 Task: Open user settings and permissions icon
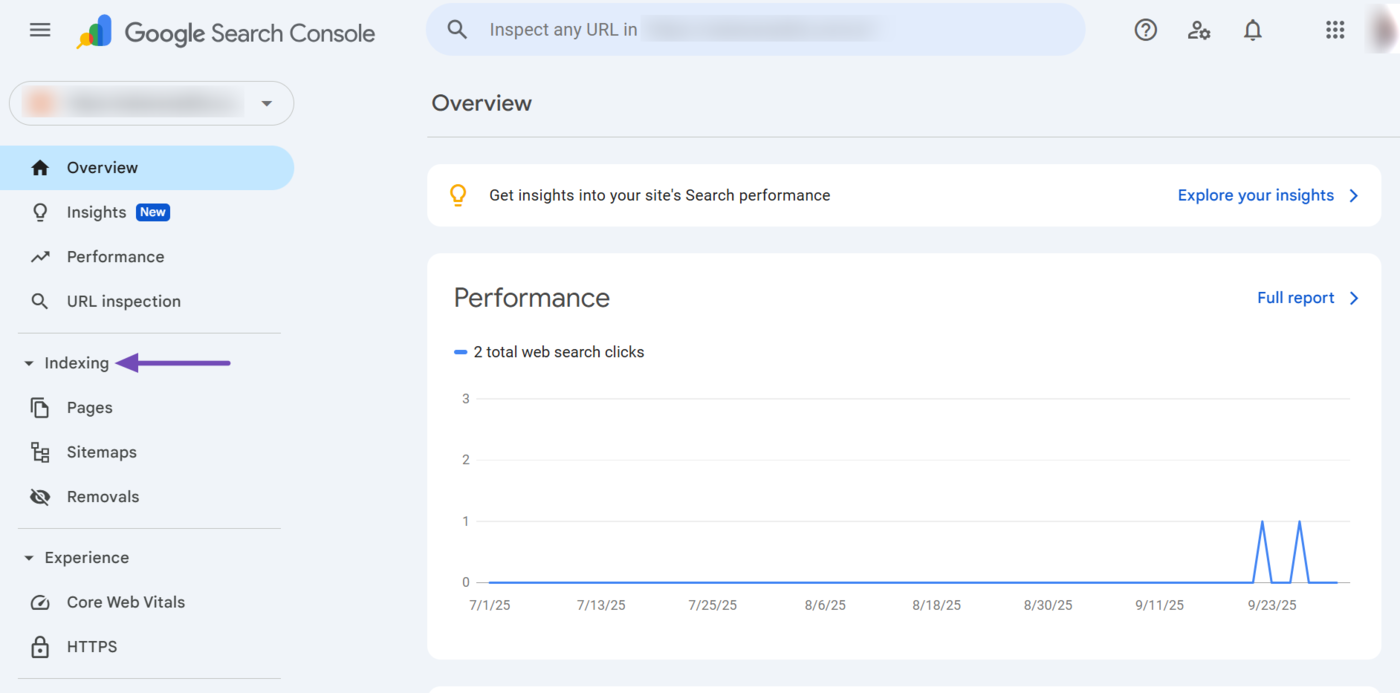tap(1199, 30)
